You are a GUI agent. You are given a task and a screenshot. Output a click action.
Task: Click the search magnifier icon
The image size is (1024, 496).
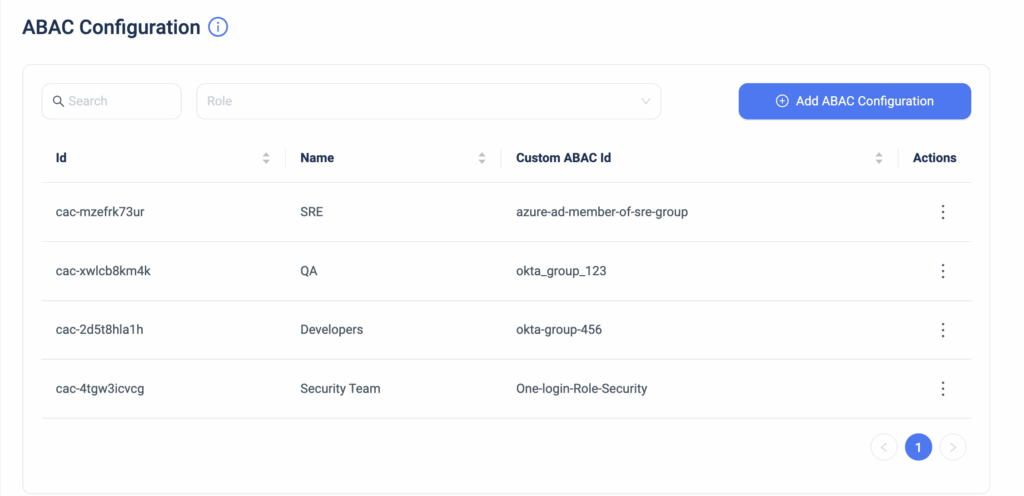58,101
